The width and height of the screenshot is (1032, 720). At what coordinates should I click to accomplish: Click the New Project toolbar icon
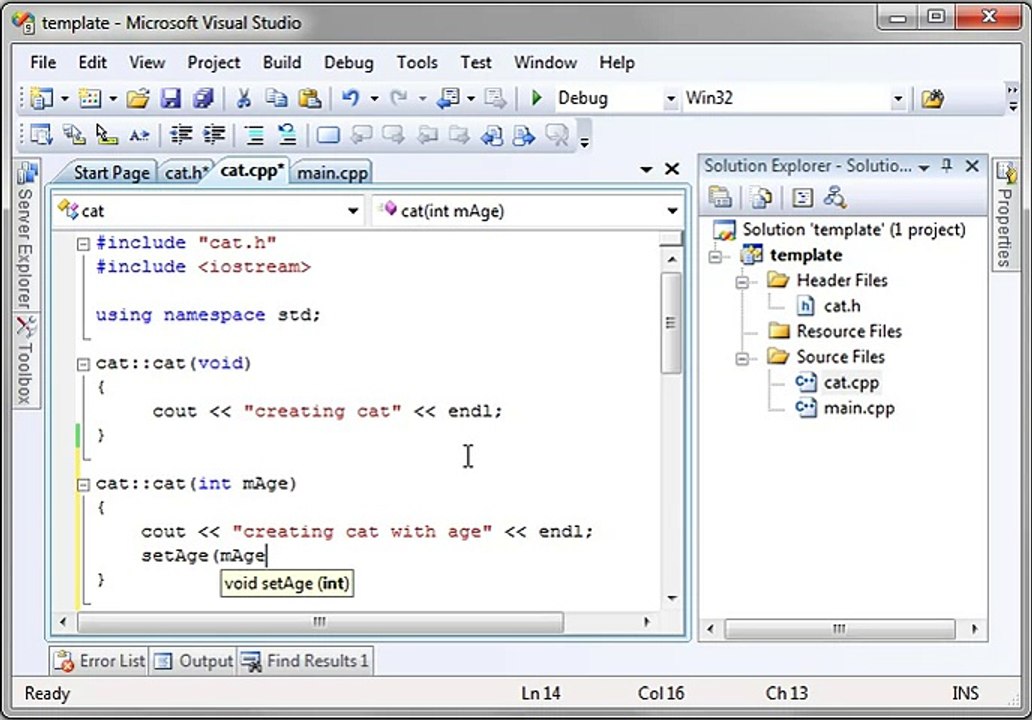42,99
